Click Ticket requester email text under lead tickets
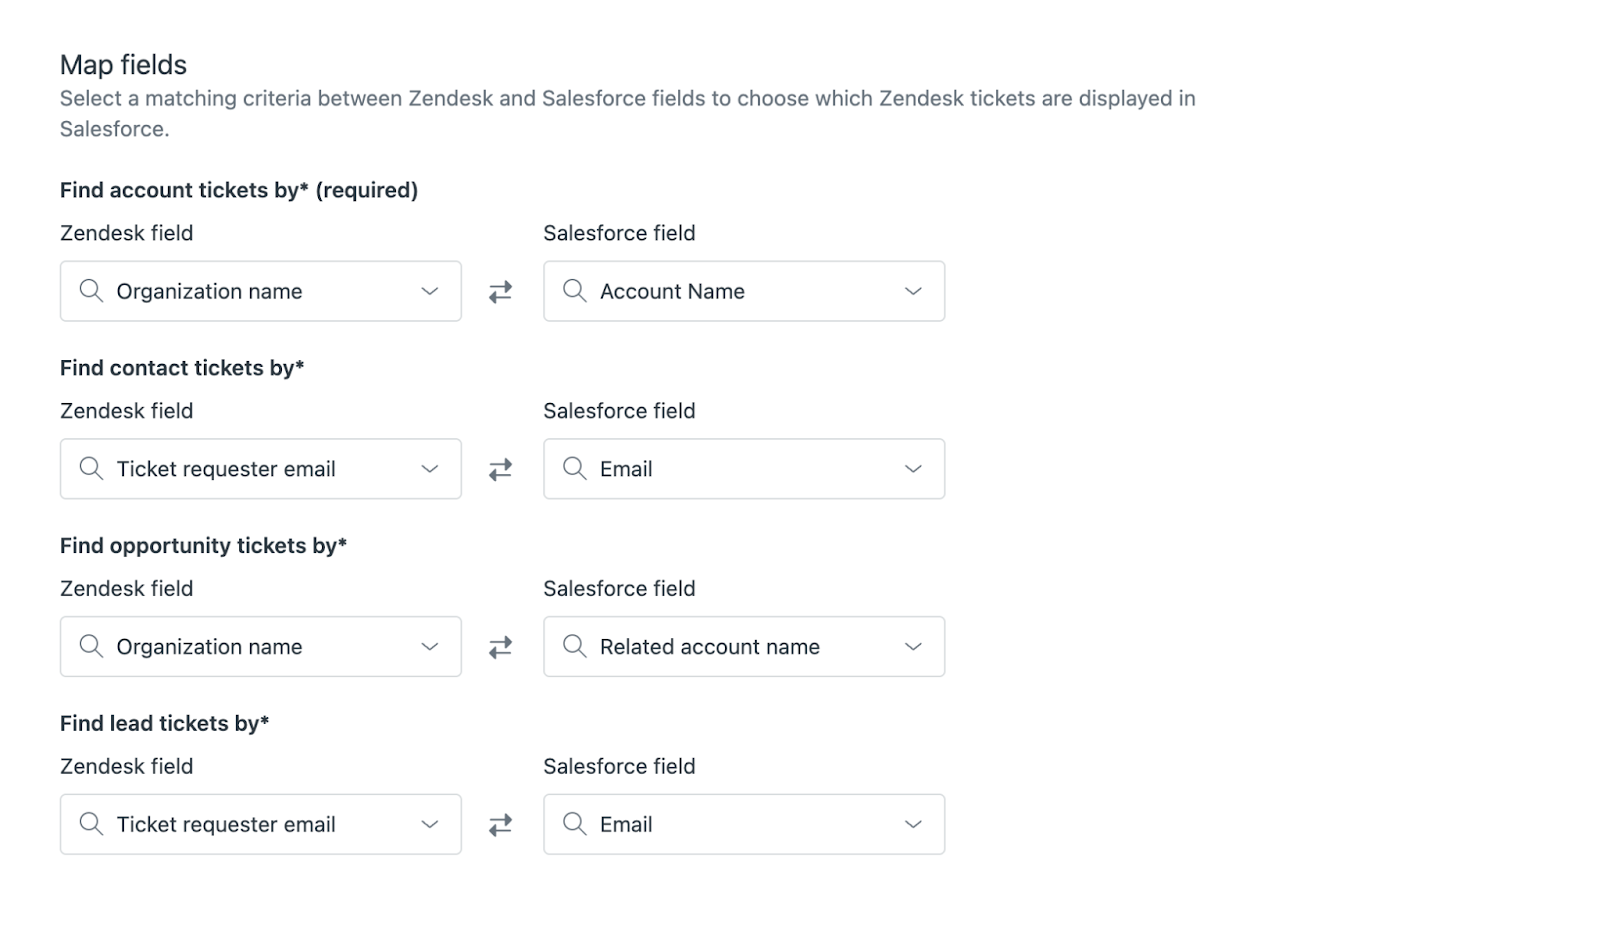1600x938 pixels. point(226,824)
